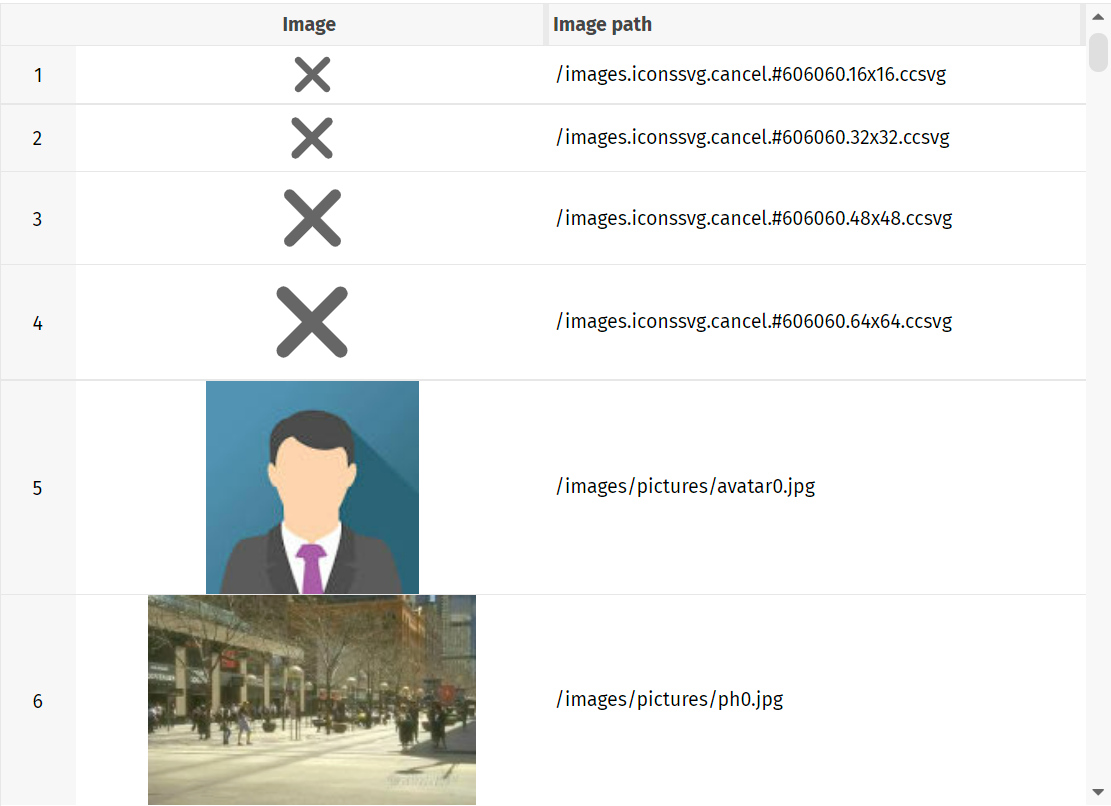Select row number 3 header
This screenshot has width=1111, height=806.
pos(38,219)
